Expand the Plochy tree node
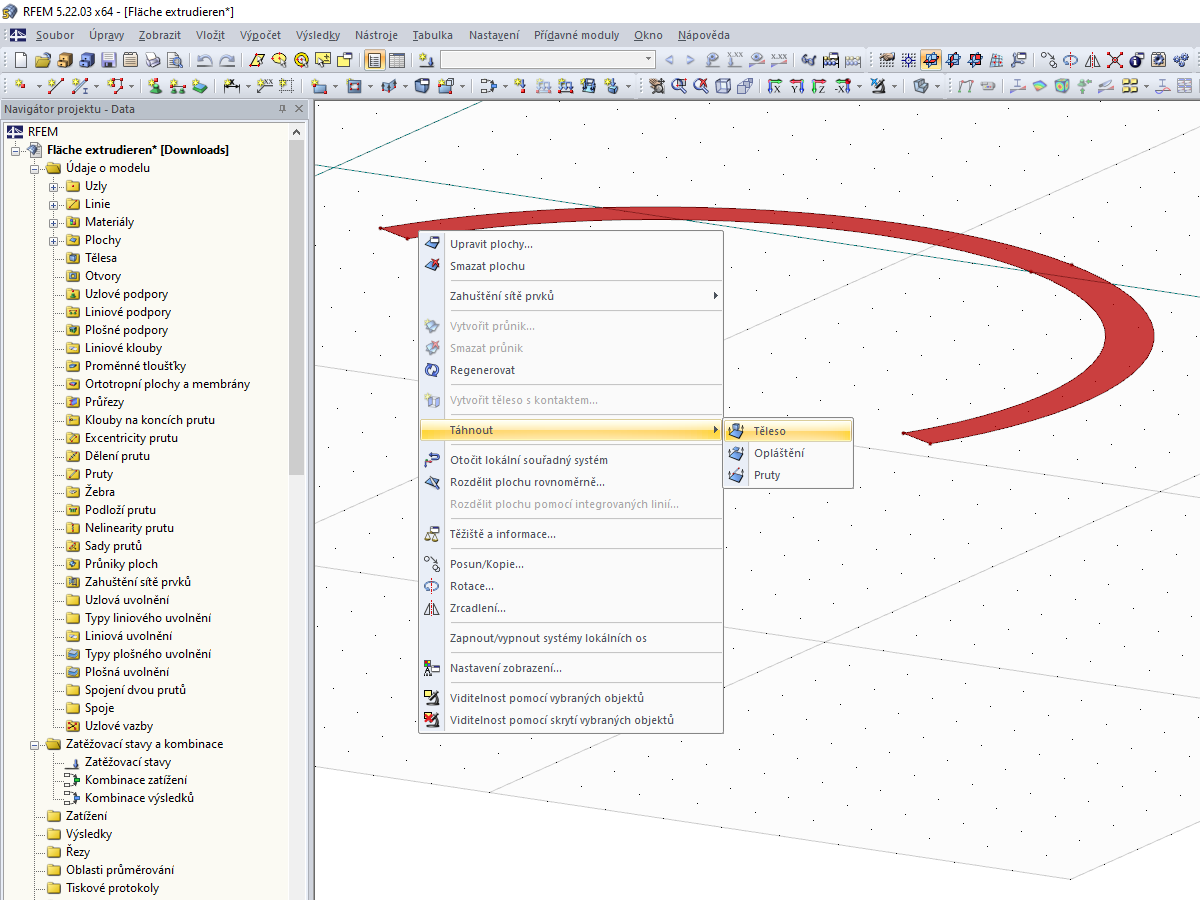 pyautogui.click(x=54, y=240)
